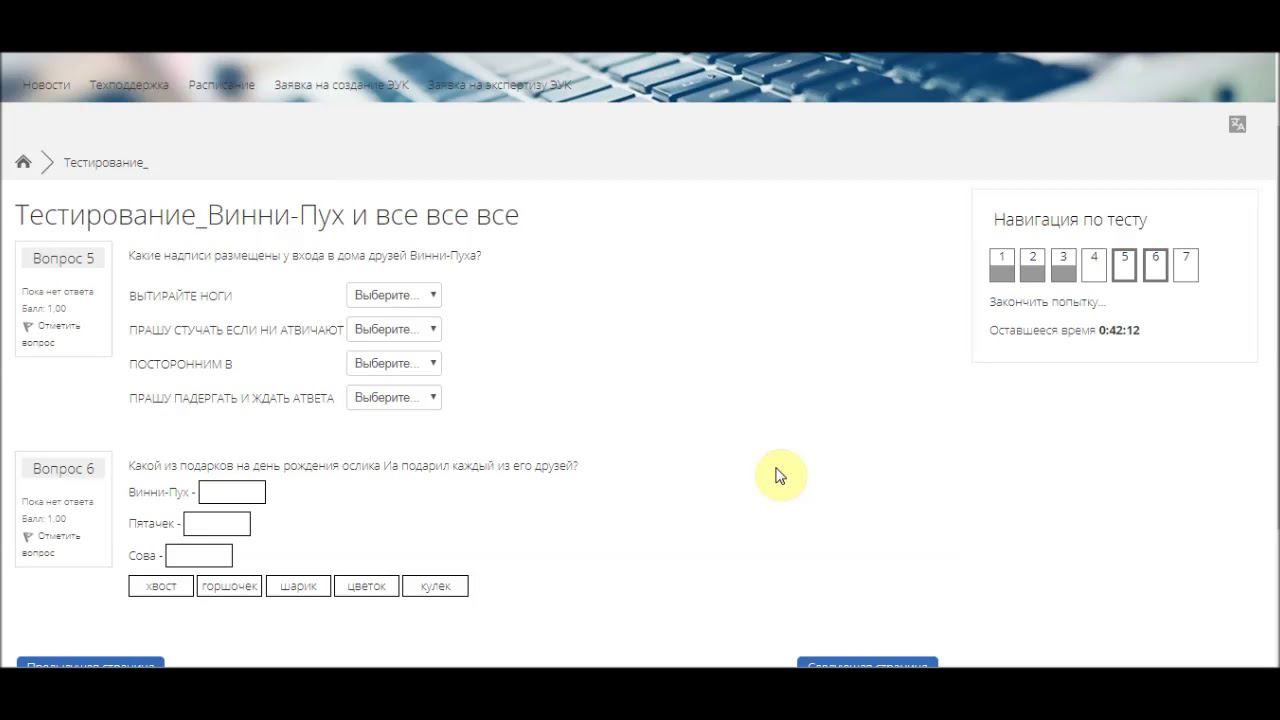Image resolution: width=1280 pixels, height=720 pixels.
Task: Jump to question 7 in navigation
Action: pos(1186,265)
